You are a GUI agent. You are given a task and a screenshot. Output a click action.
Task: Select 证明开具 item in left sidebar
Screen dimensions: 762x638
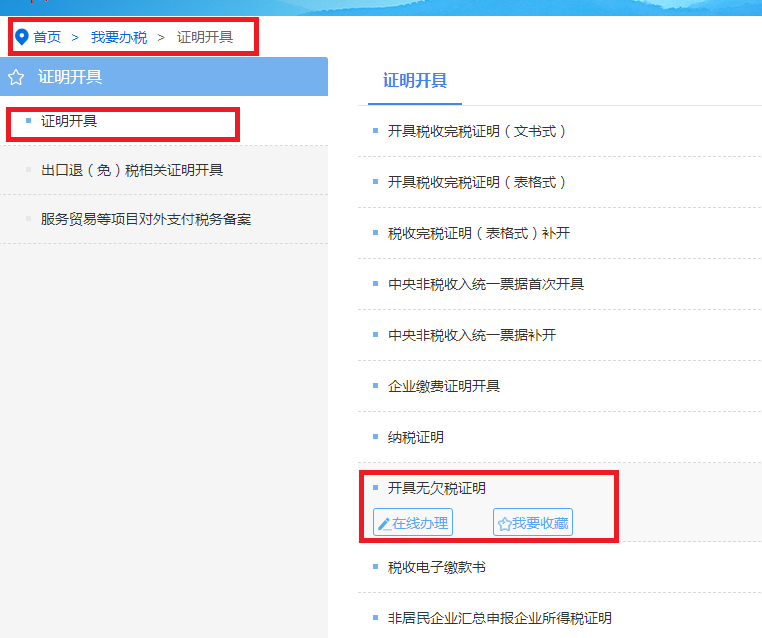click(69, 121)
